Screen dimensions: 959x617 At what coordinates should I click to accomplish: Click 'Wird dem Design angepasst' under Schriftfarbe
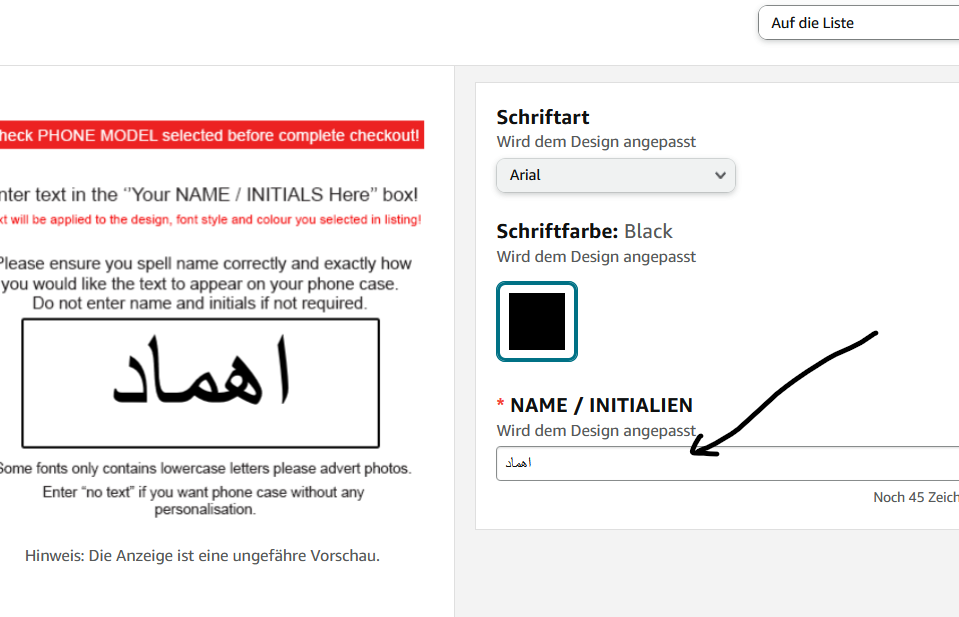(596, 257)
